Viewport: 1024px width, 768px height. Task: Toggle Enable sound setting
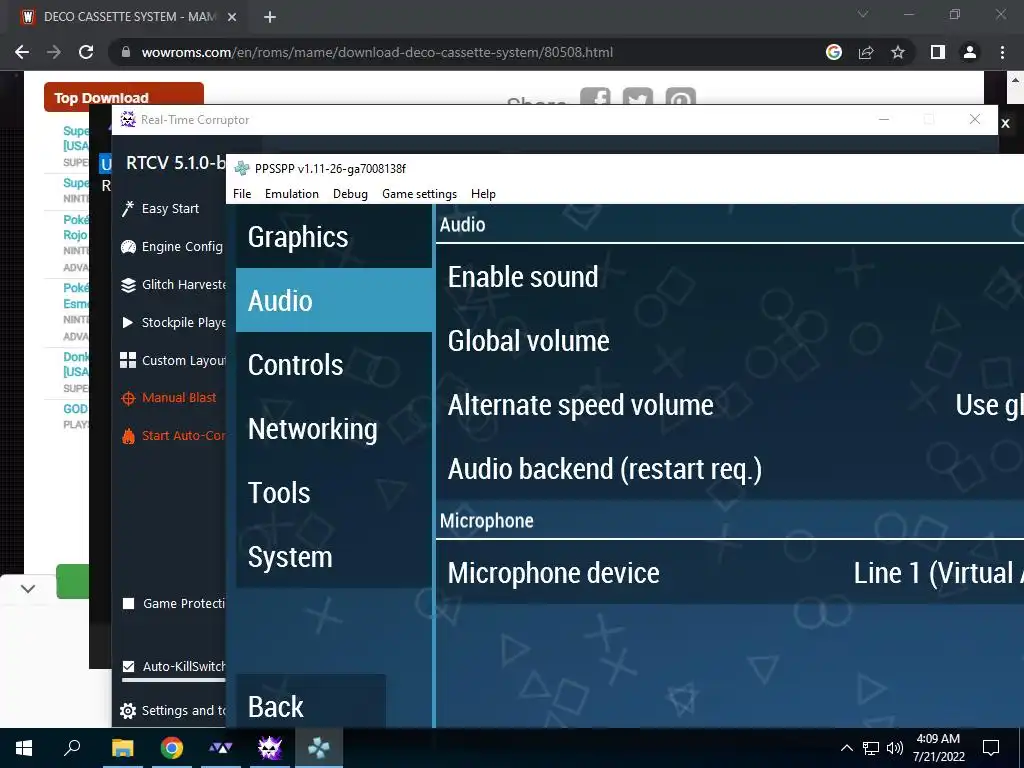click(729, 277)
